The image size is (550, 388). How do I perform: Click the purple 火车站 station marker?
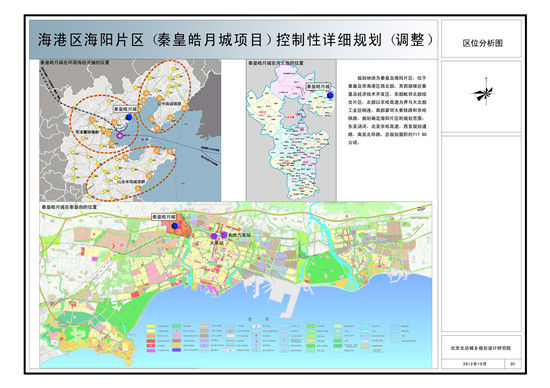[x=214, y=236]
